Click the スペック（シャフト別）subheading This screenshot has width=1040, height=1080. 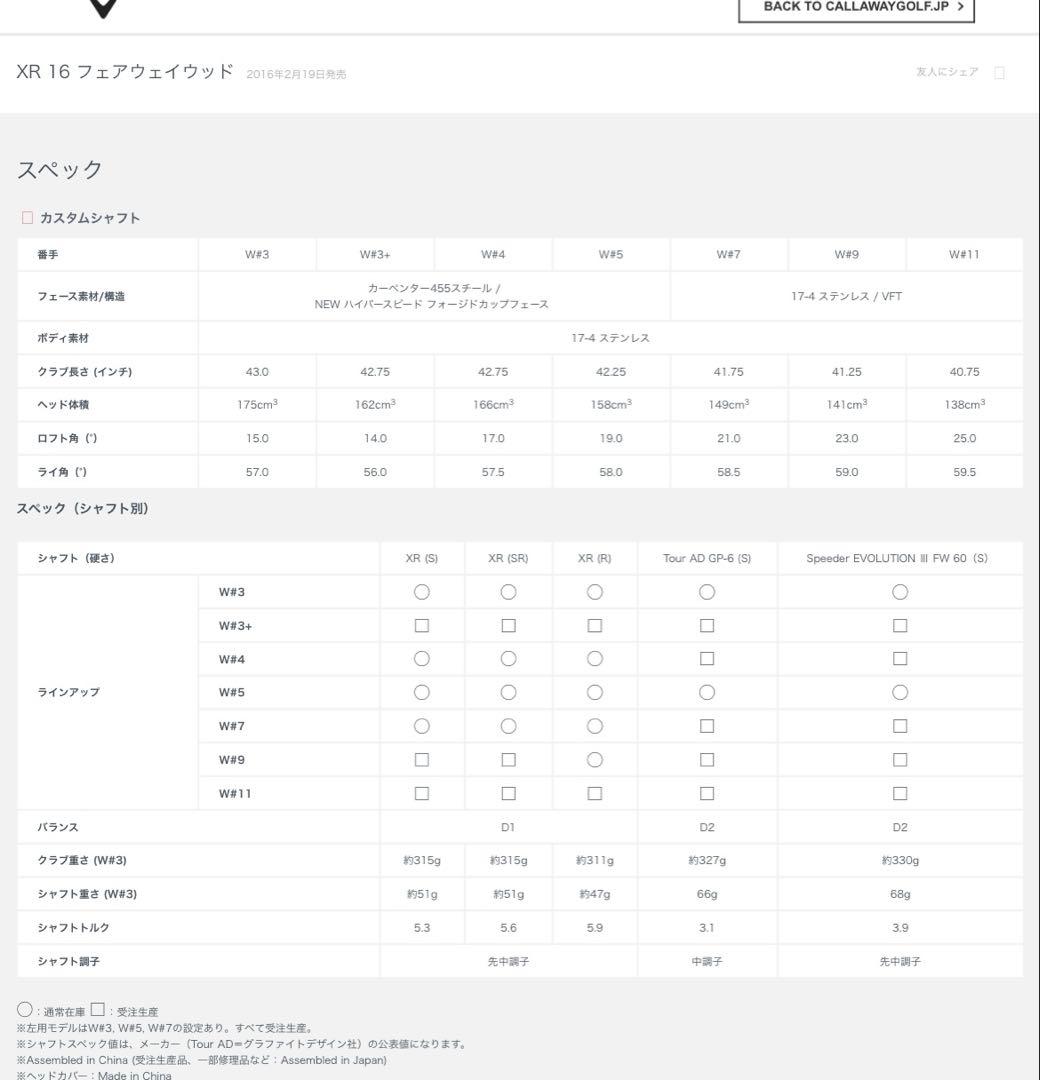tap(83, 508)
